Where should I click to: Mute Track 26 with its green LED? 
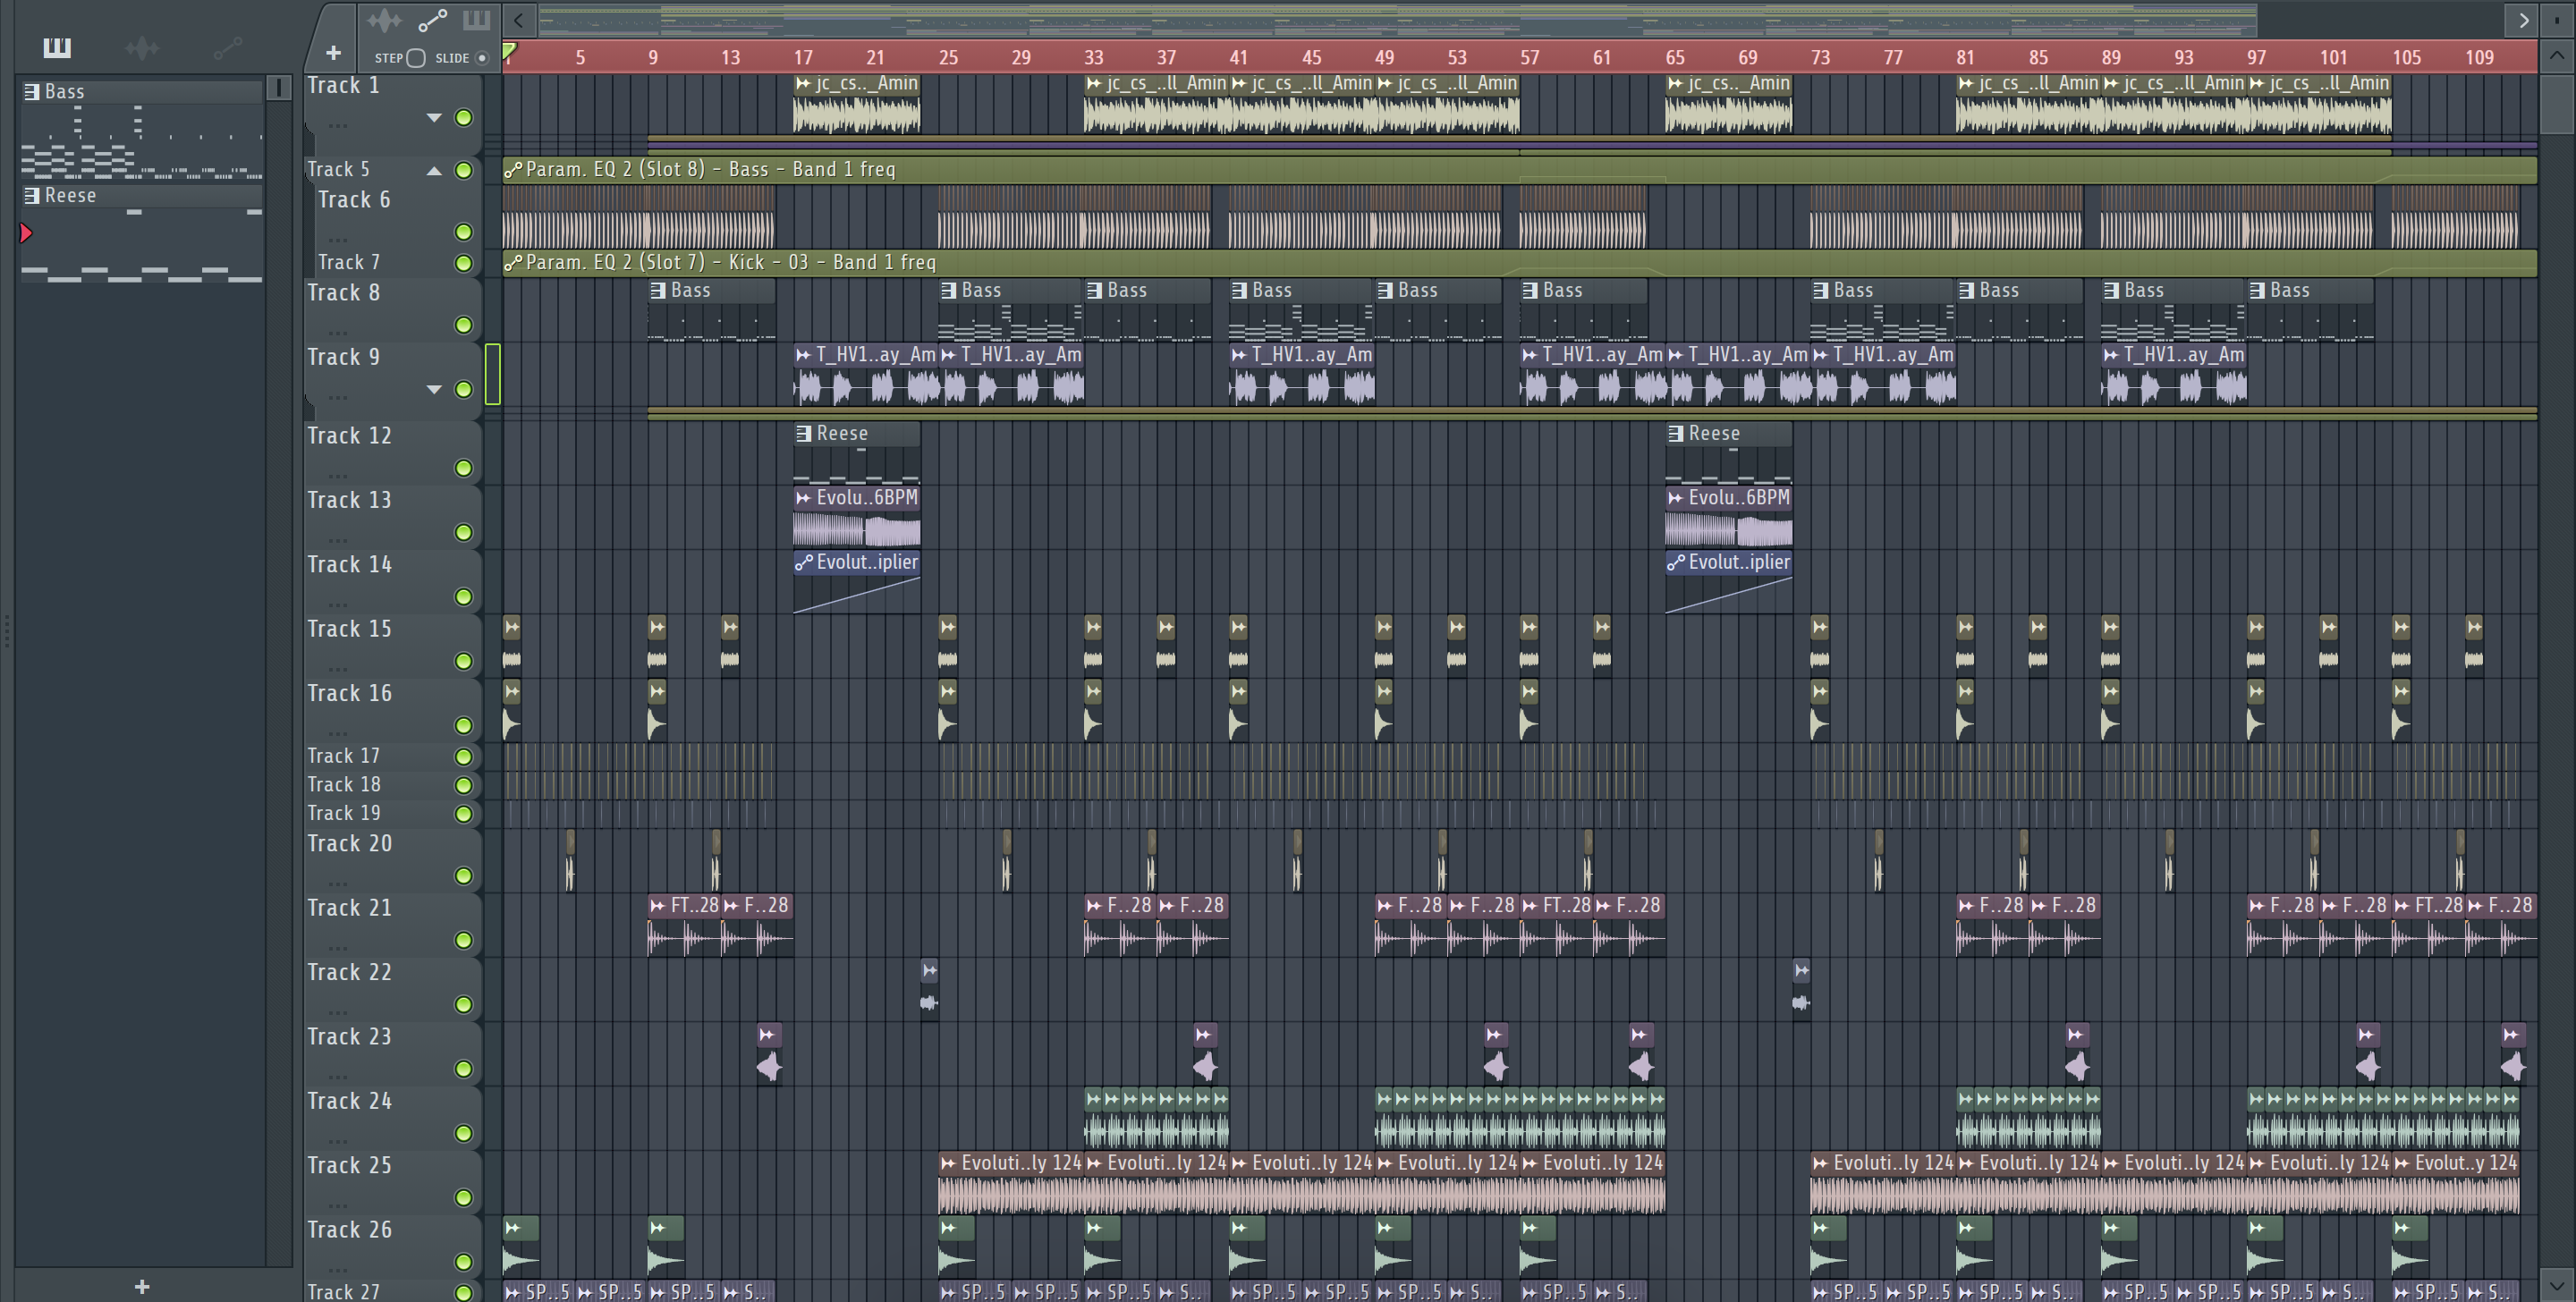(x=463, y=1263)
